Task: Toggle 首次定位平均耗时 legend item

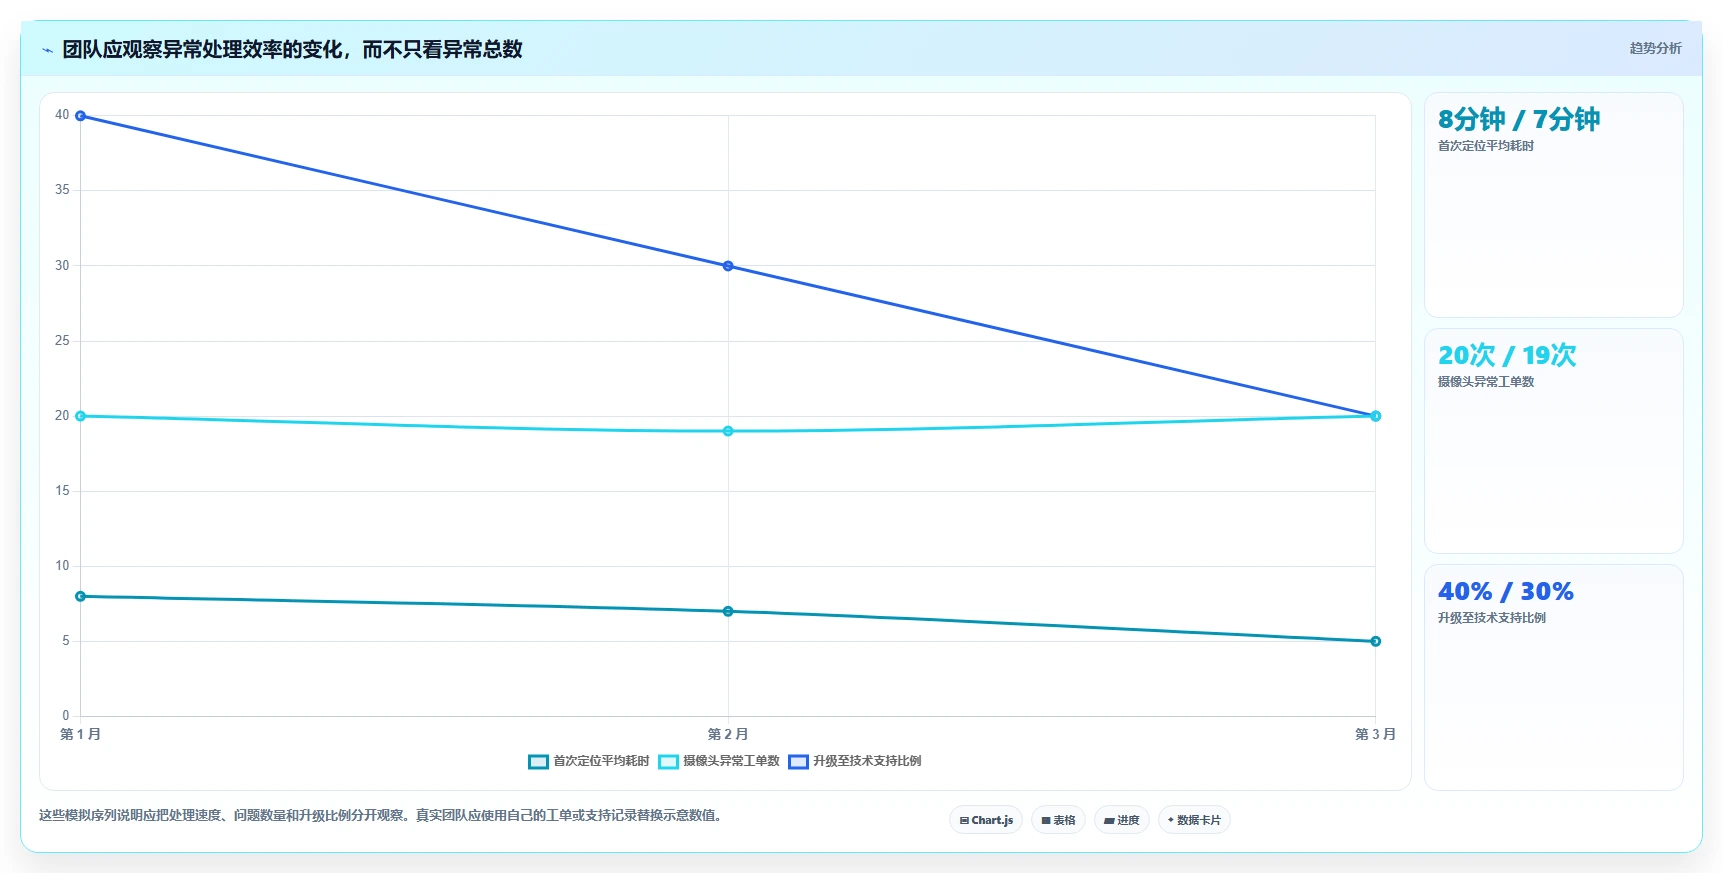Action: tap(589, 761)
